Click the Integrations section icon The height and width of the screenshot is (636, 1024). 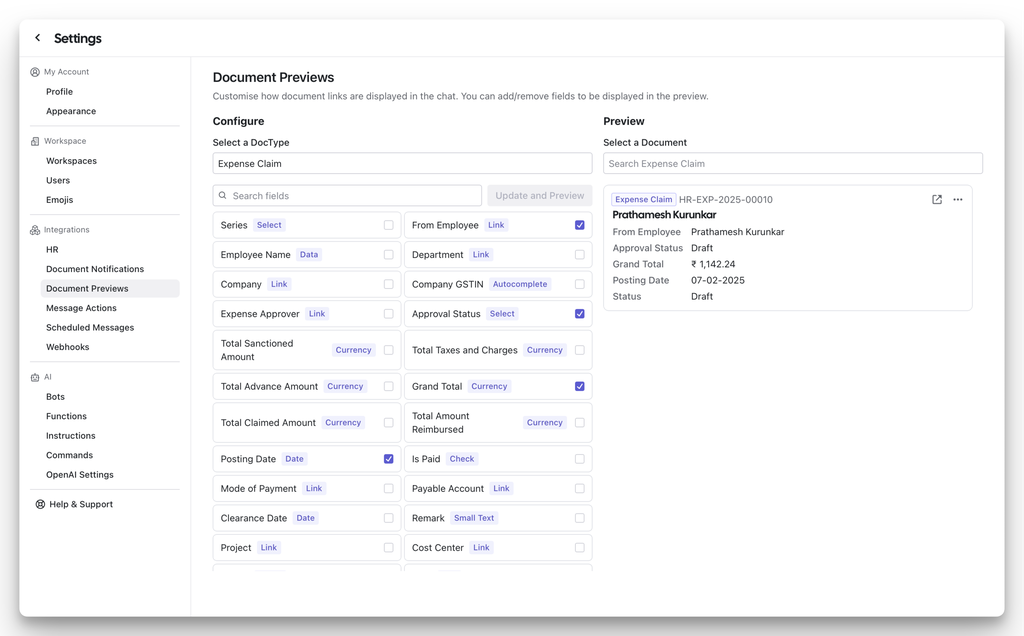point(33,229)
